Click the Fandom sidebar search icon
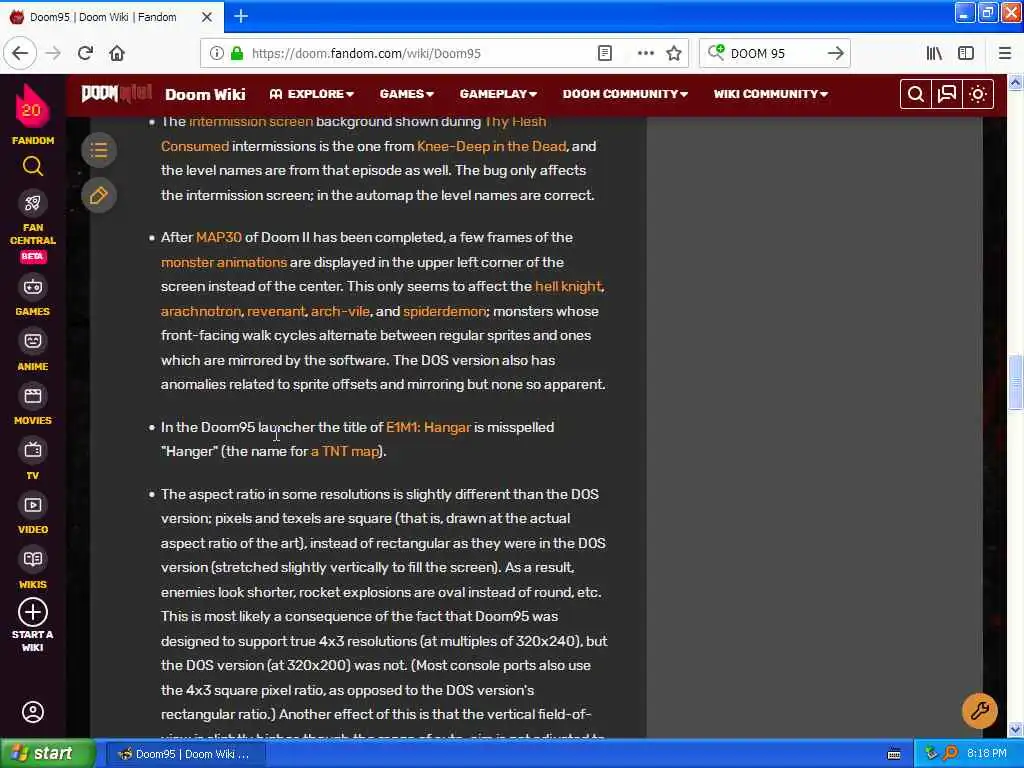The height and width of the screenshot is (768, 1024). pyautogui.click(x=33, y=167)
